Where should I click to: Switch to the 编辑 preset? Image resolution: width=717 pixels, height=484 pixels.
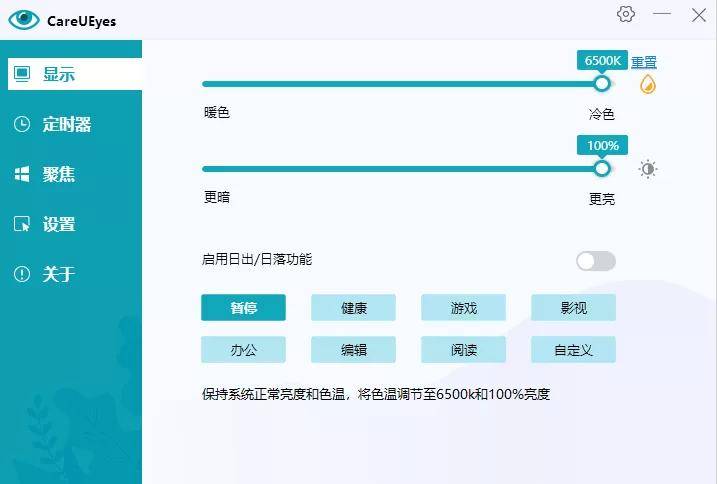click(x=353, y=350)
